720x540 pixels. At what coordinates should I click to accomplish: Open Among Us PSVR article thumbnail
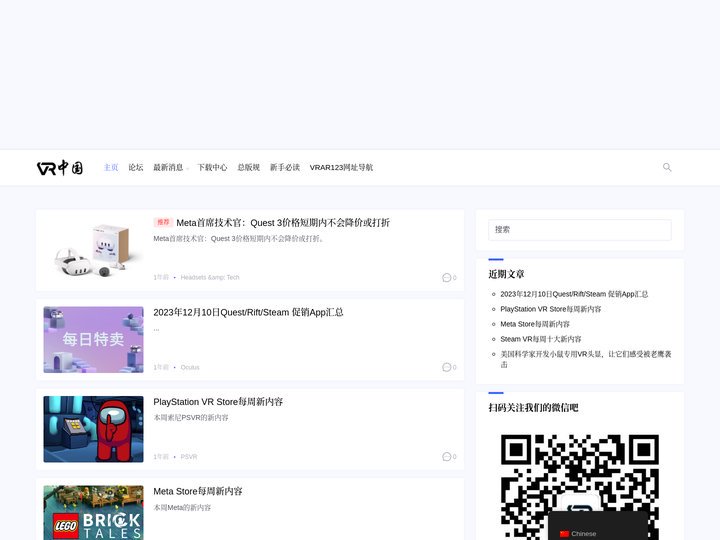93,429
